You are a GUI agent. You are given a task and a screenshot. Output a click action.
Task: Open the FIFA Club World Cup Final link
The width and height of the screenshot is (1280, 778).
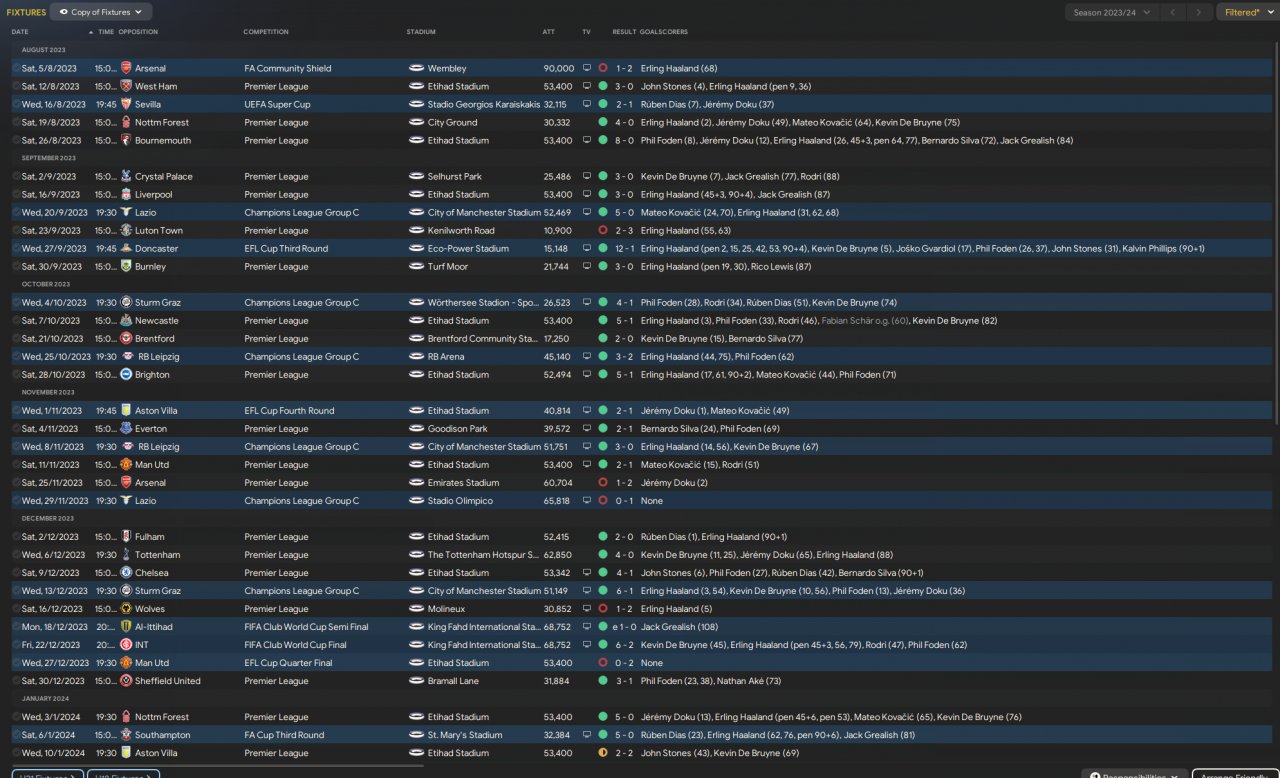click(x=295, y=644)
